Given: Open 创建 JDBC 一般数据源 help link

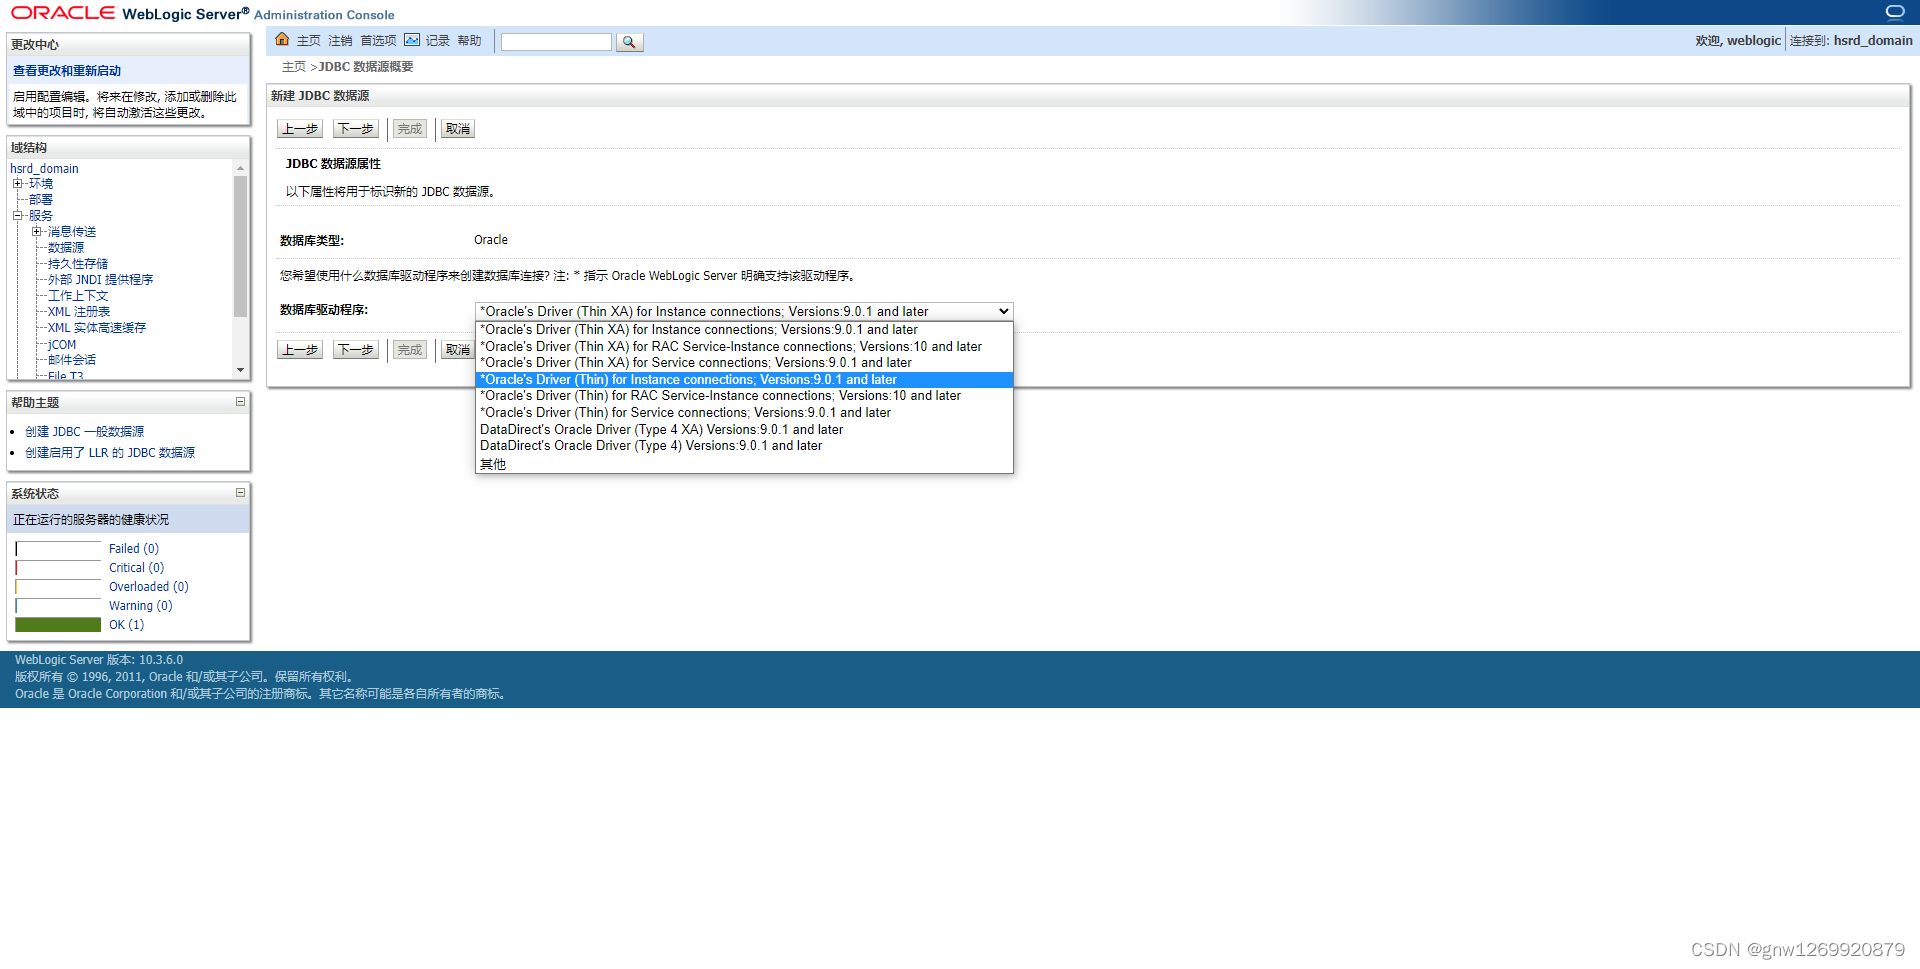Looking at the screenshot, I should click(85, 432).
